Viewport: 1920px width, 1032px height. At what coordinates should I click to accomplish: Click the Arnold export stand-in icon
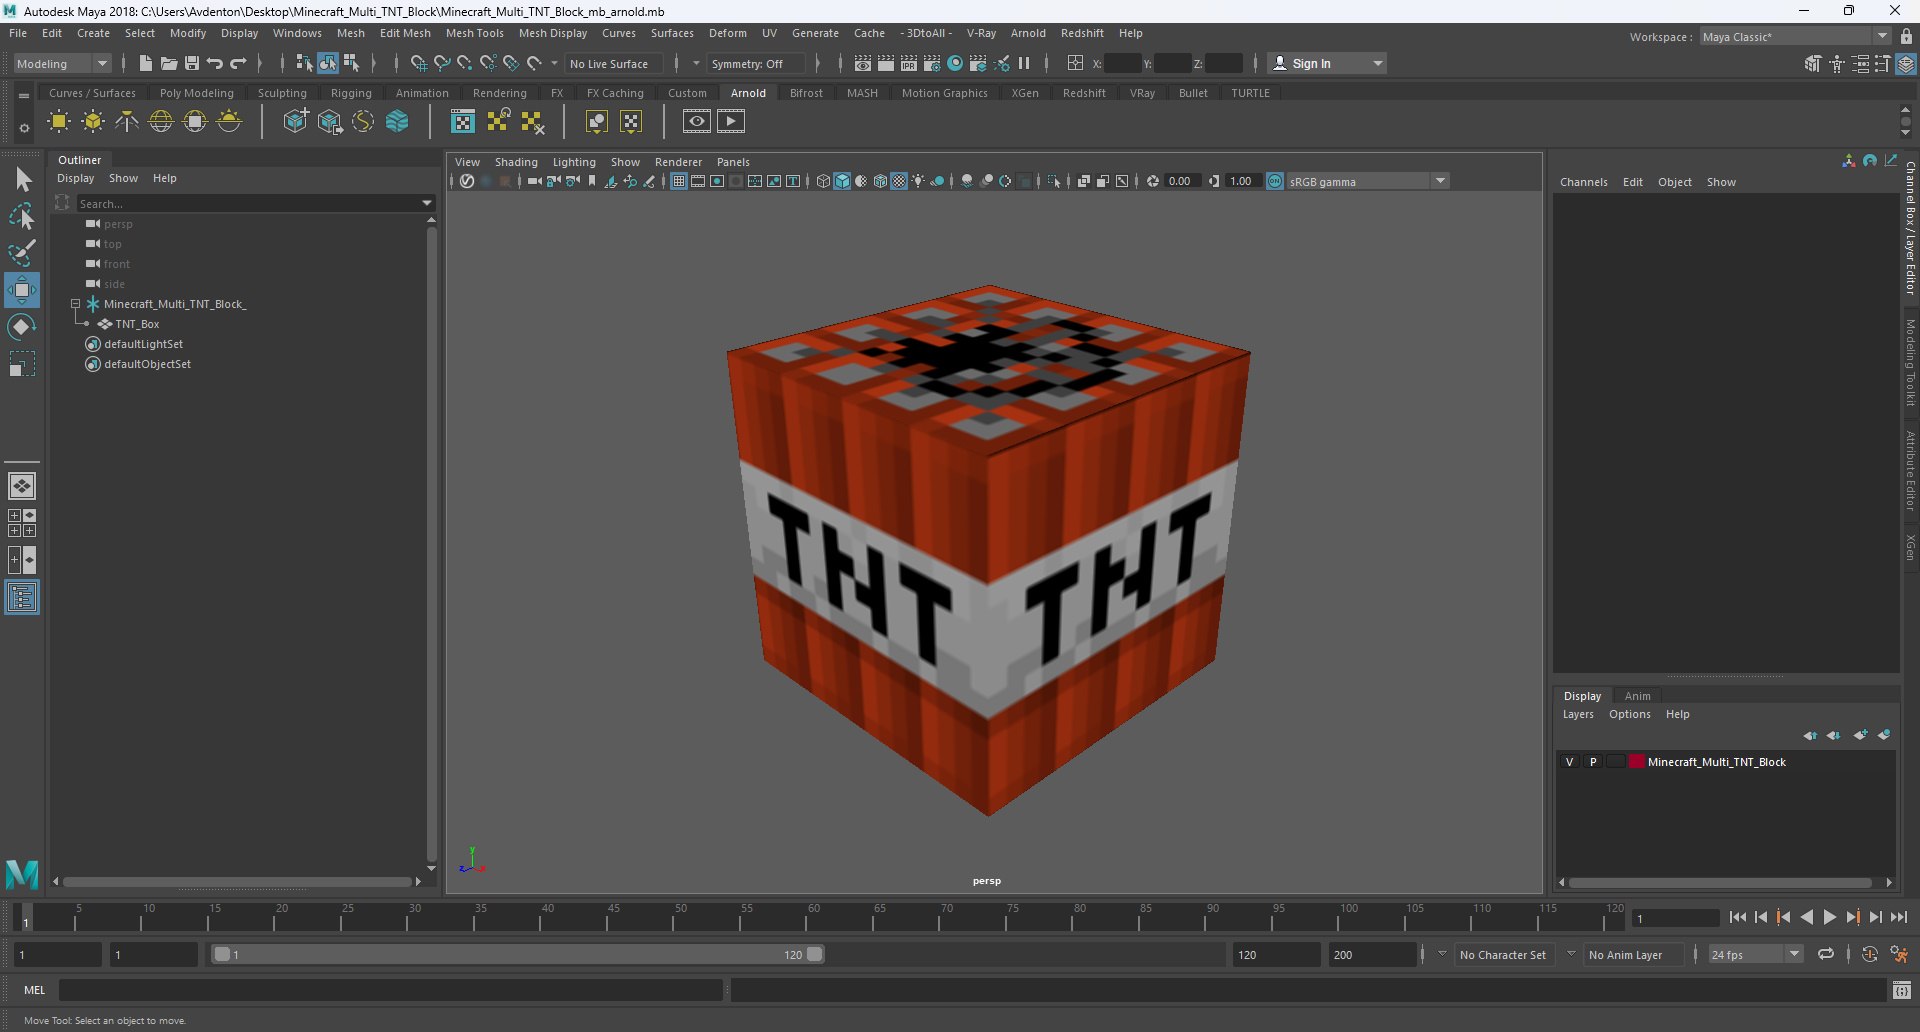click(x=329, y=122)
